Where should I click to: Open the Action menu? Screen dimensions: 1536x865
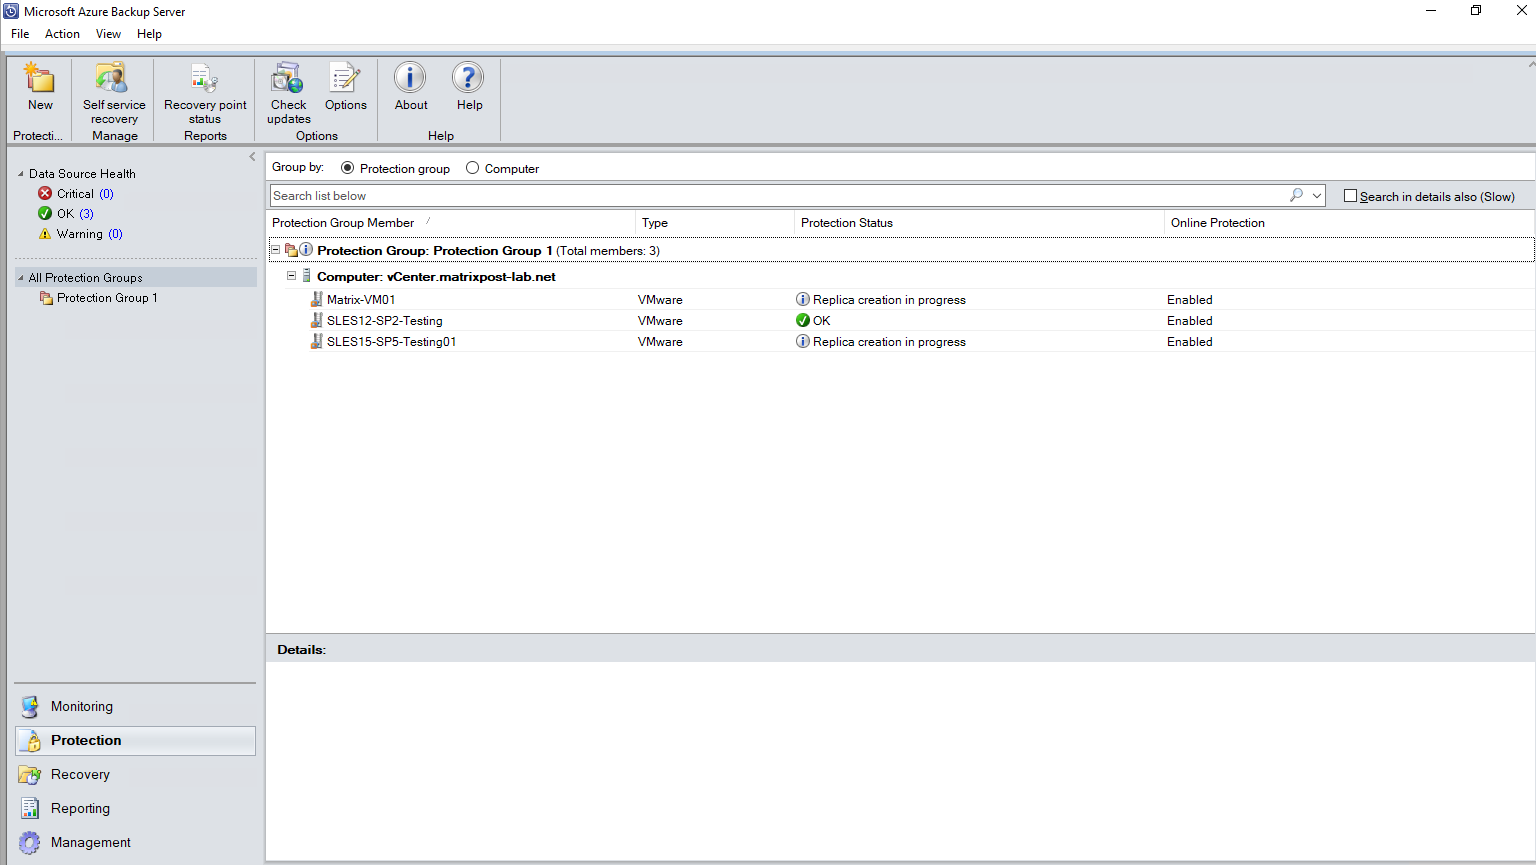[62, 34]
